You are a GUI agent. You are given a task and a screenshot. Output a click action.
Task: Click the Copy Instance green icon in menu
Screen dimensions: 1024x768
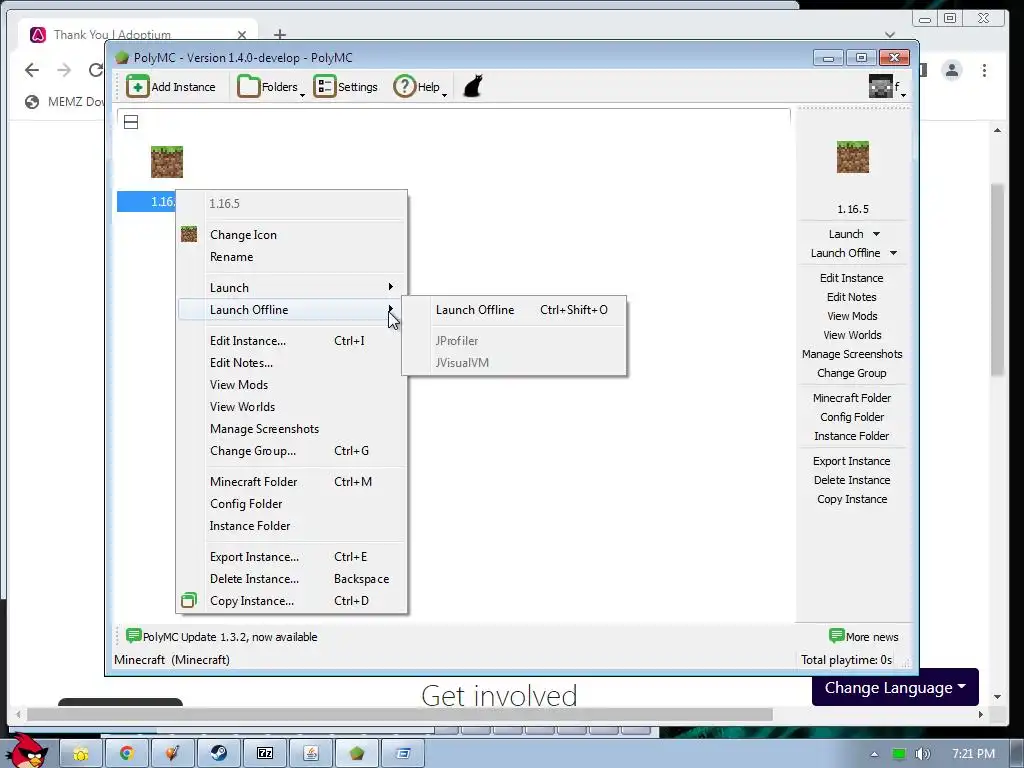[x=189, y=600]
